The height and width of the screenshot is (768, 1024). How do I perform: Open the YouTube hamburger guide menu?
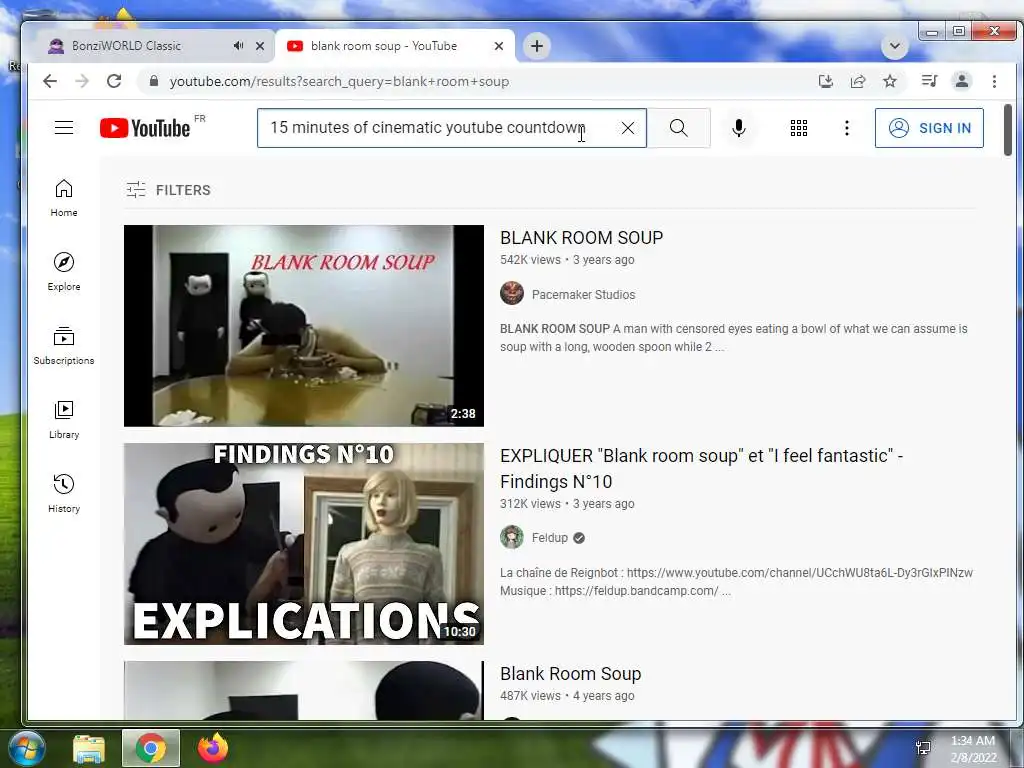coord(63,127)
